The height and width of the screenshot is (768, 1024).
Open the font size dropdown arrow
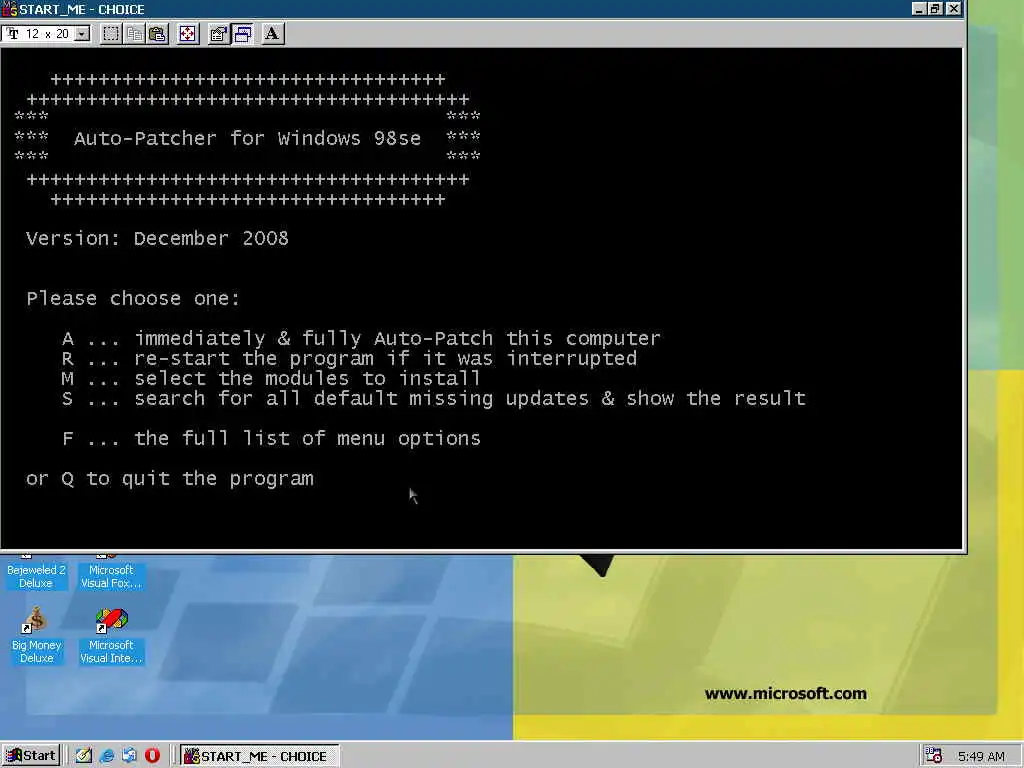click(x=82, y=34)
